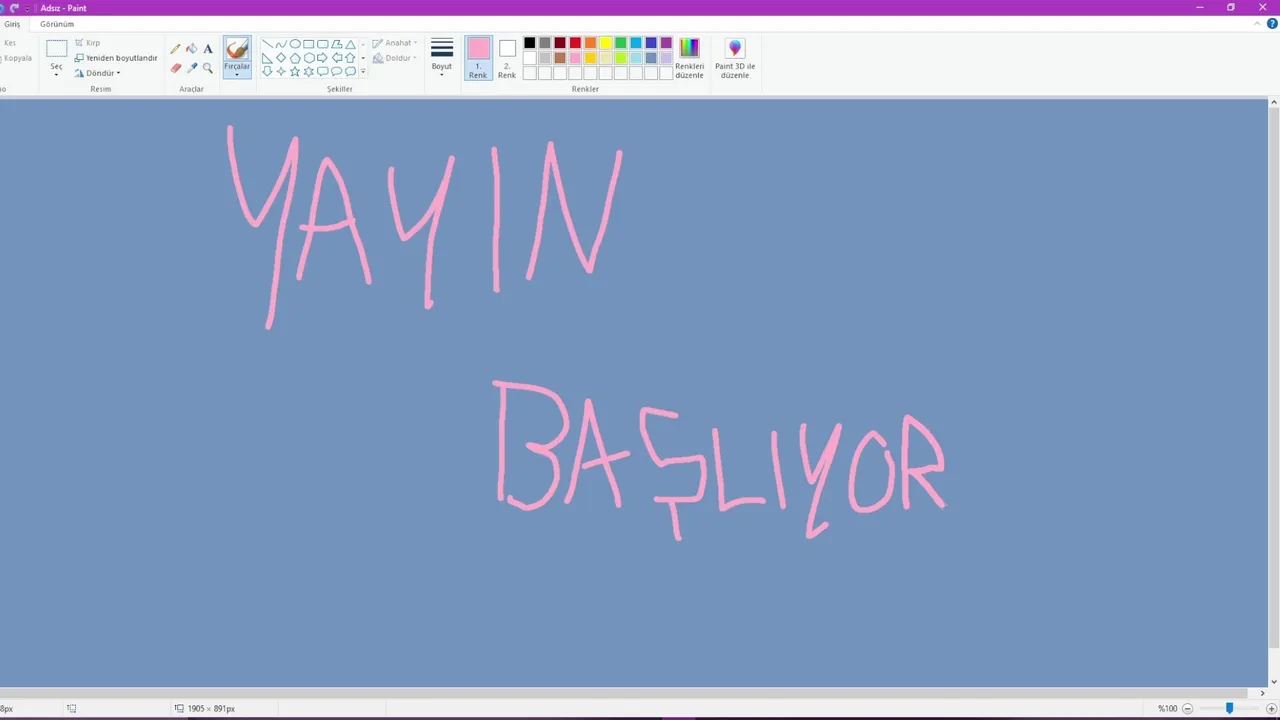This screenshot has width=1280, height=720.
Task: Click the Kes cut button
Action: [x=9, y=43]
